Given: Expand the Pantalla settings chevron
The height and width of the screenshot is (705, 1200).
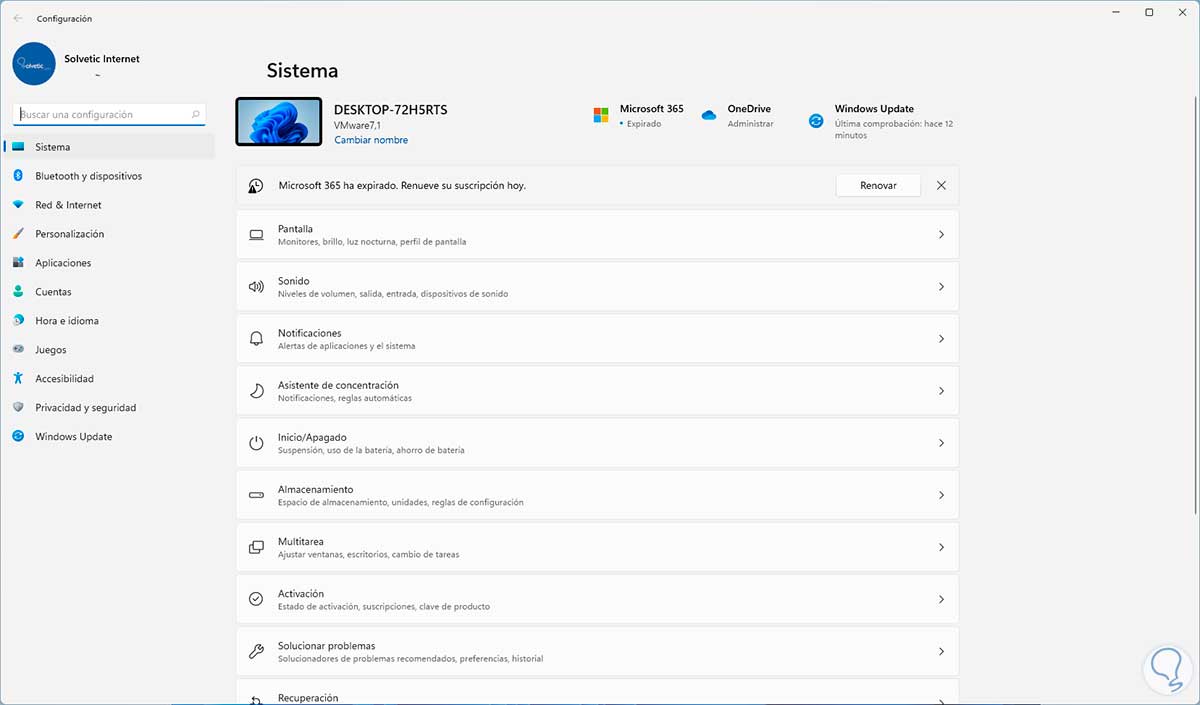Looking at the screenshot, I should 941,235.
